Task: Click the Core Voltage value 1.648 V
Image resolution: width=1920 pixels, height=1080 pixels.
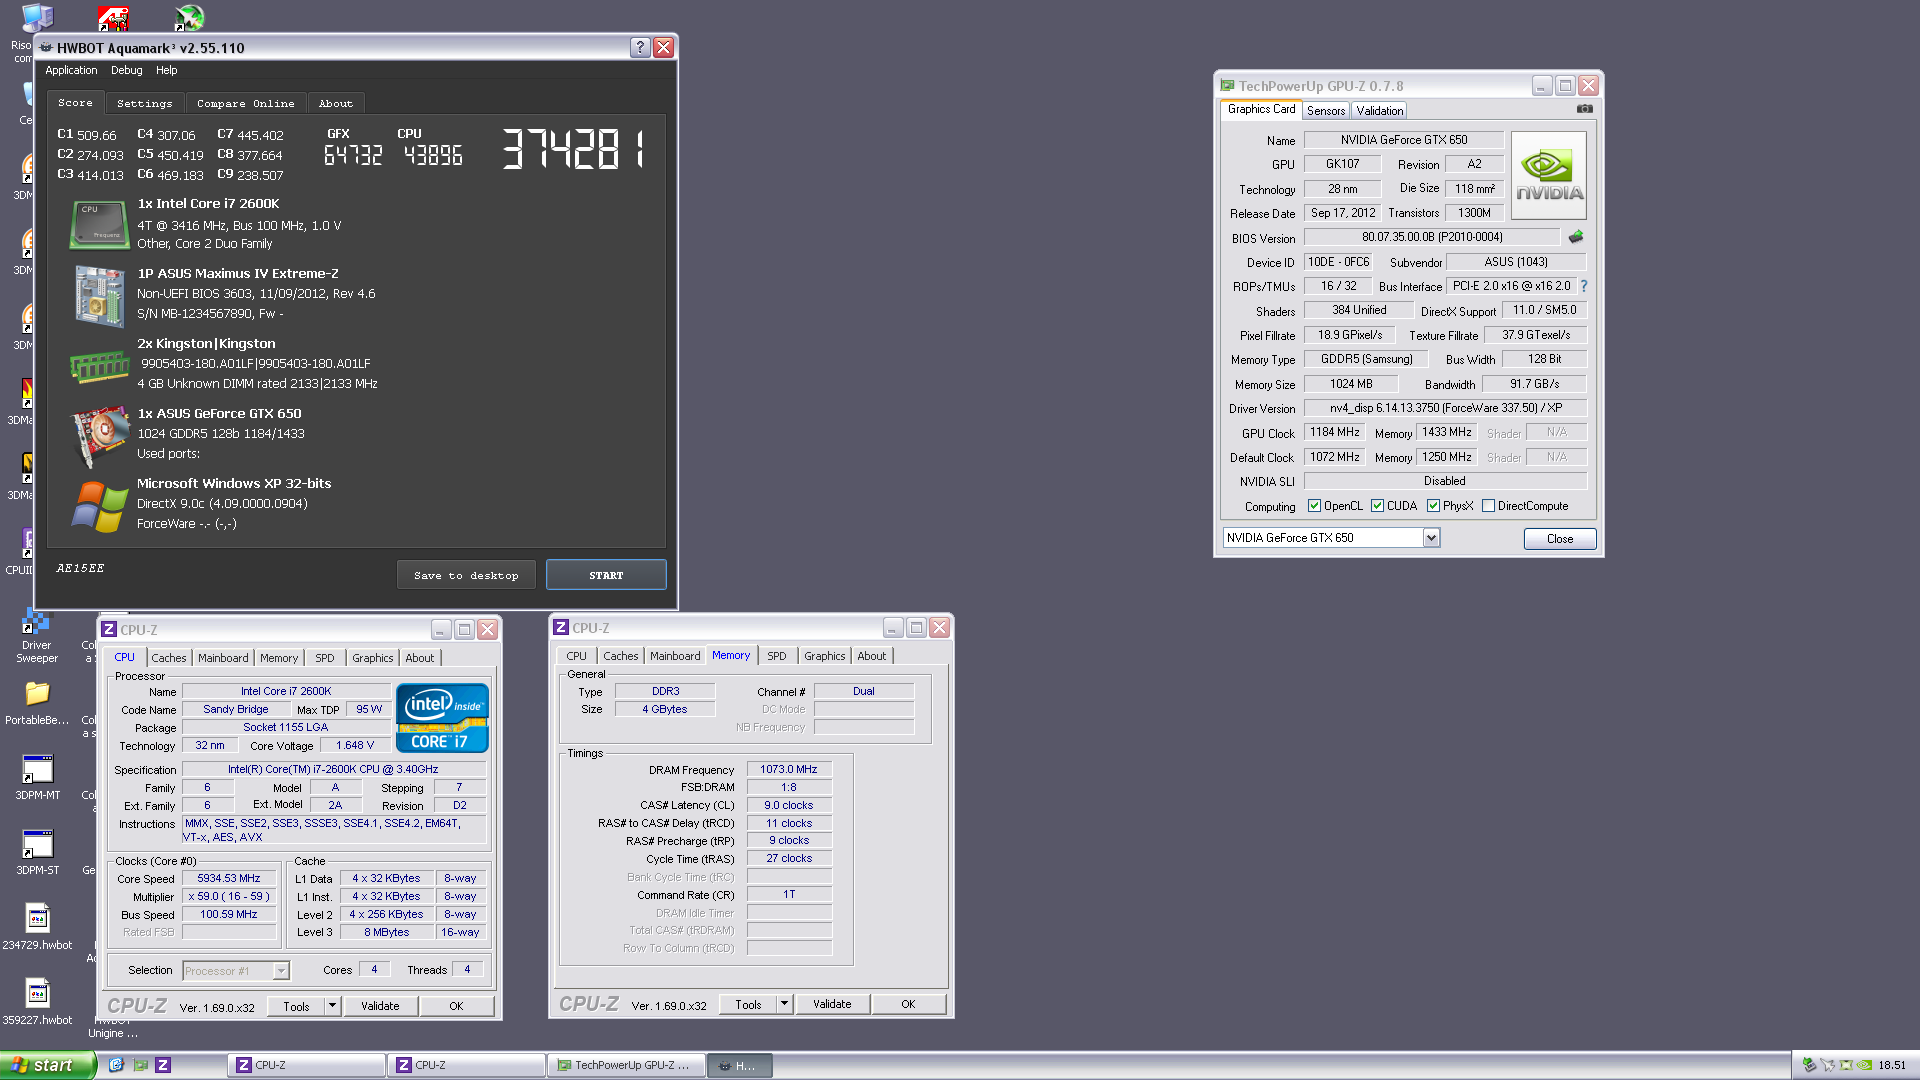Action: [x=355, y=745]
